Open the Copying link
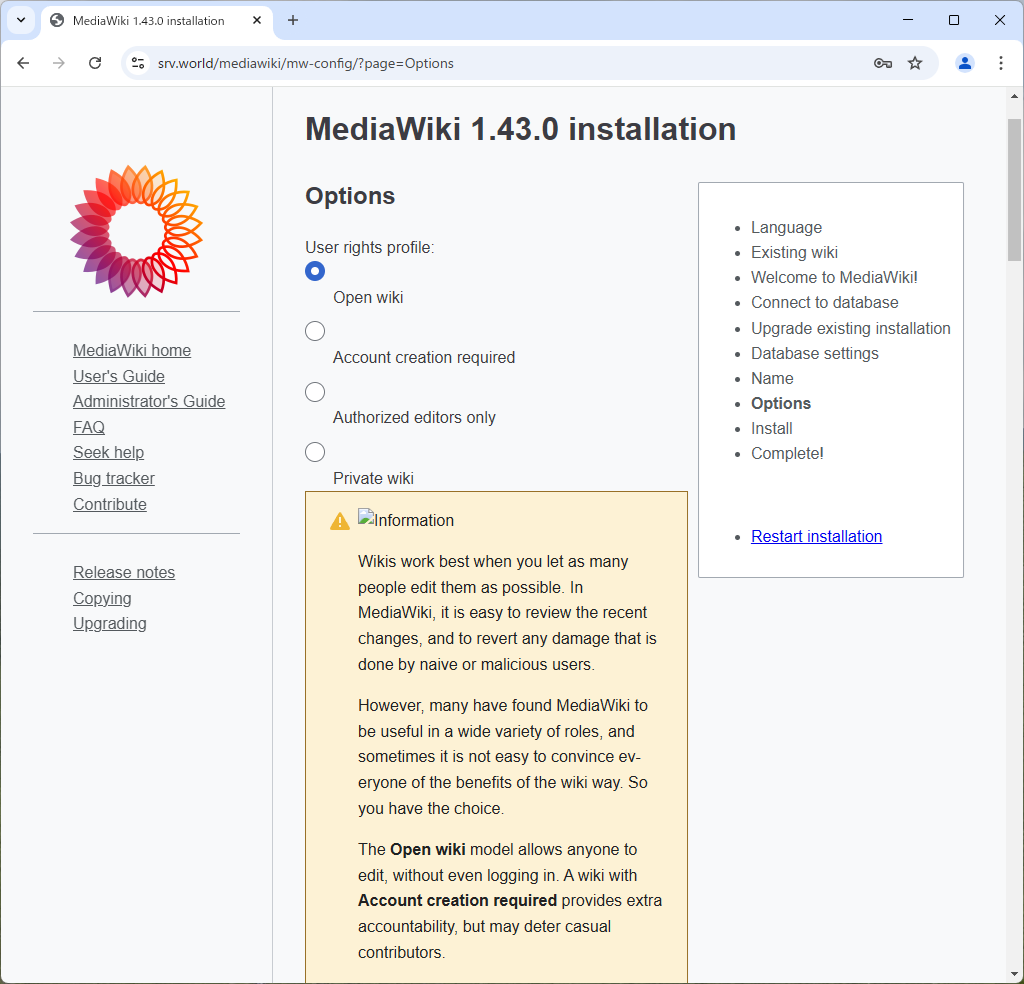The height and width of the screenshot is (984, 1024). pyautogui.click(x=102, y=598)
